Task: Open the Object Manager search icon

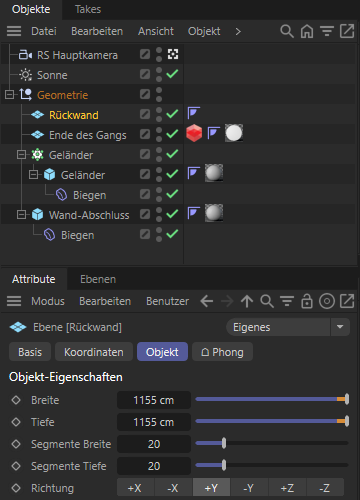Action: coord(287,31)
